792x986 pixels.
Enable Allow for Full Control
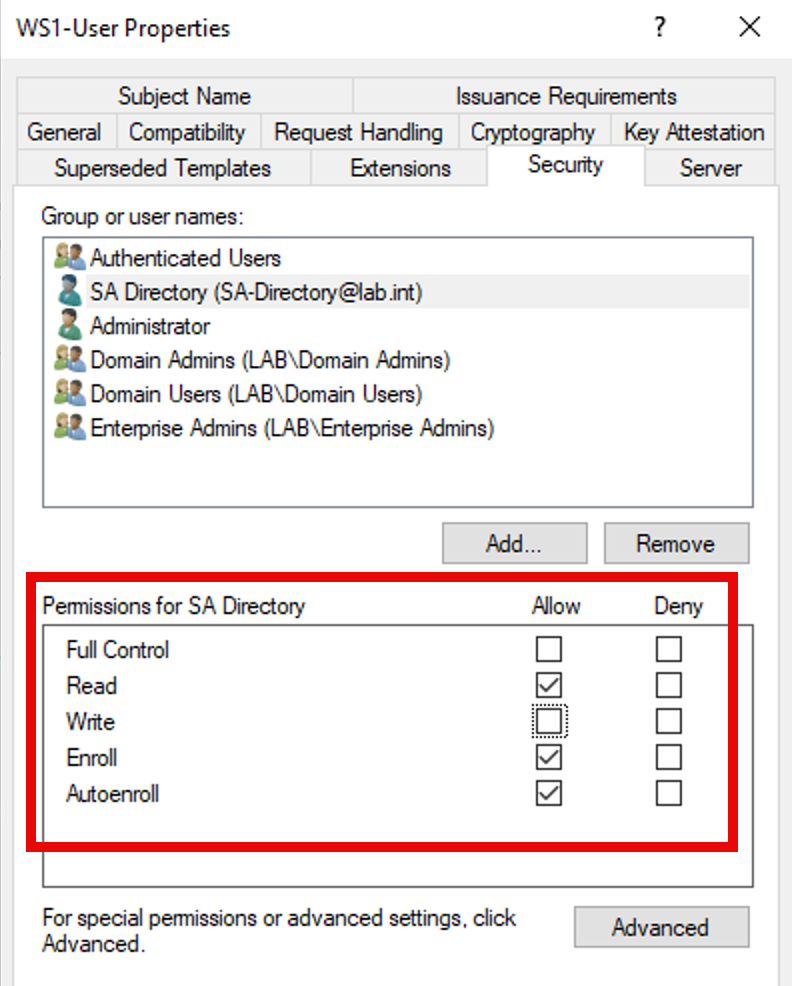pyautogui.click(x=549, y=650)
